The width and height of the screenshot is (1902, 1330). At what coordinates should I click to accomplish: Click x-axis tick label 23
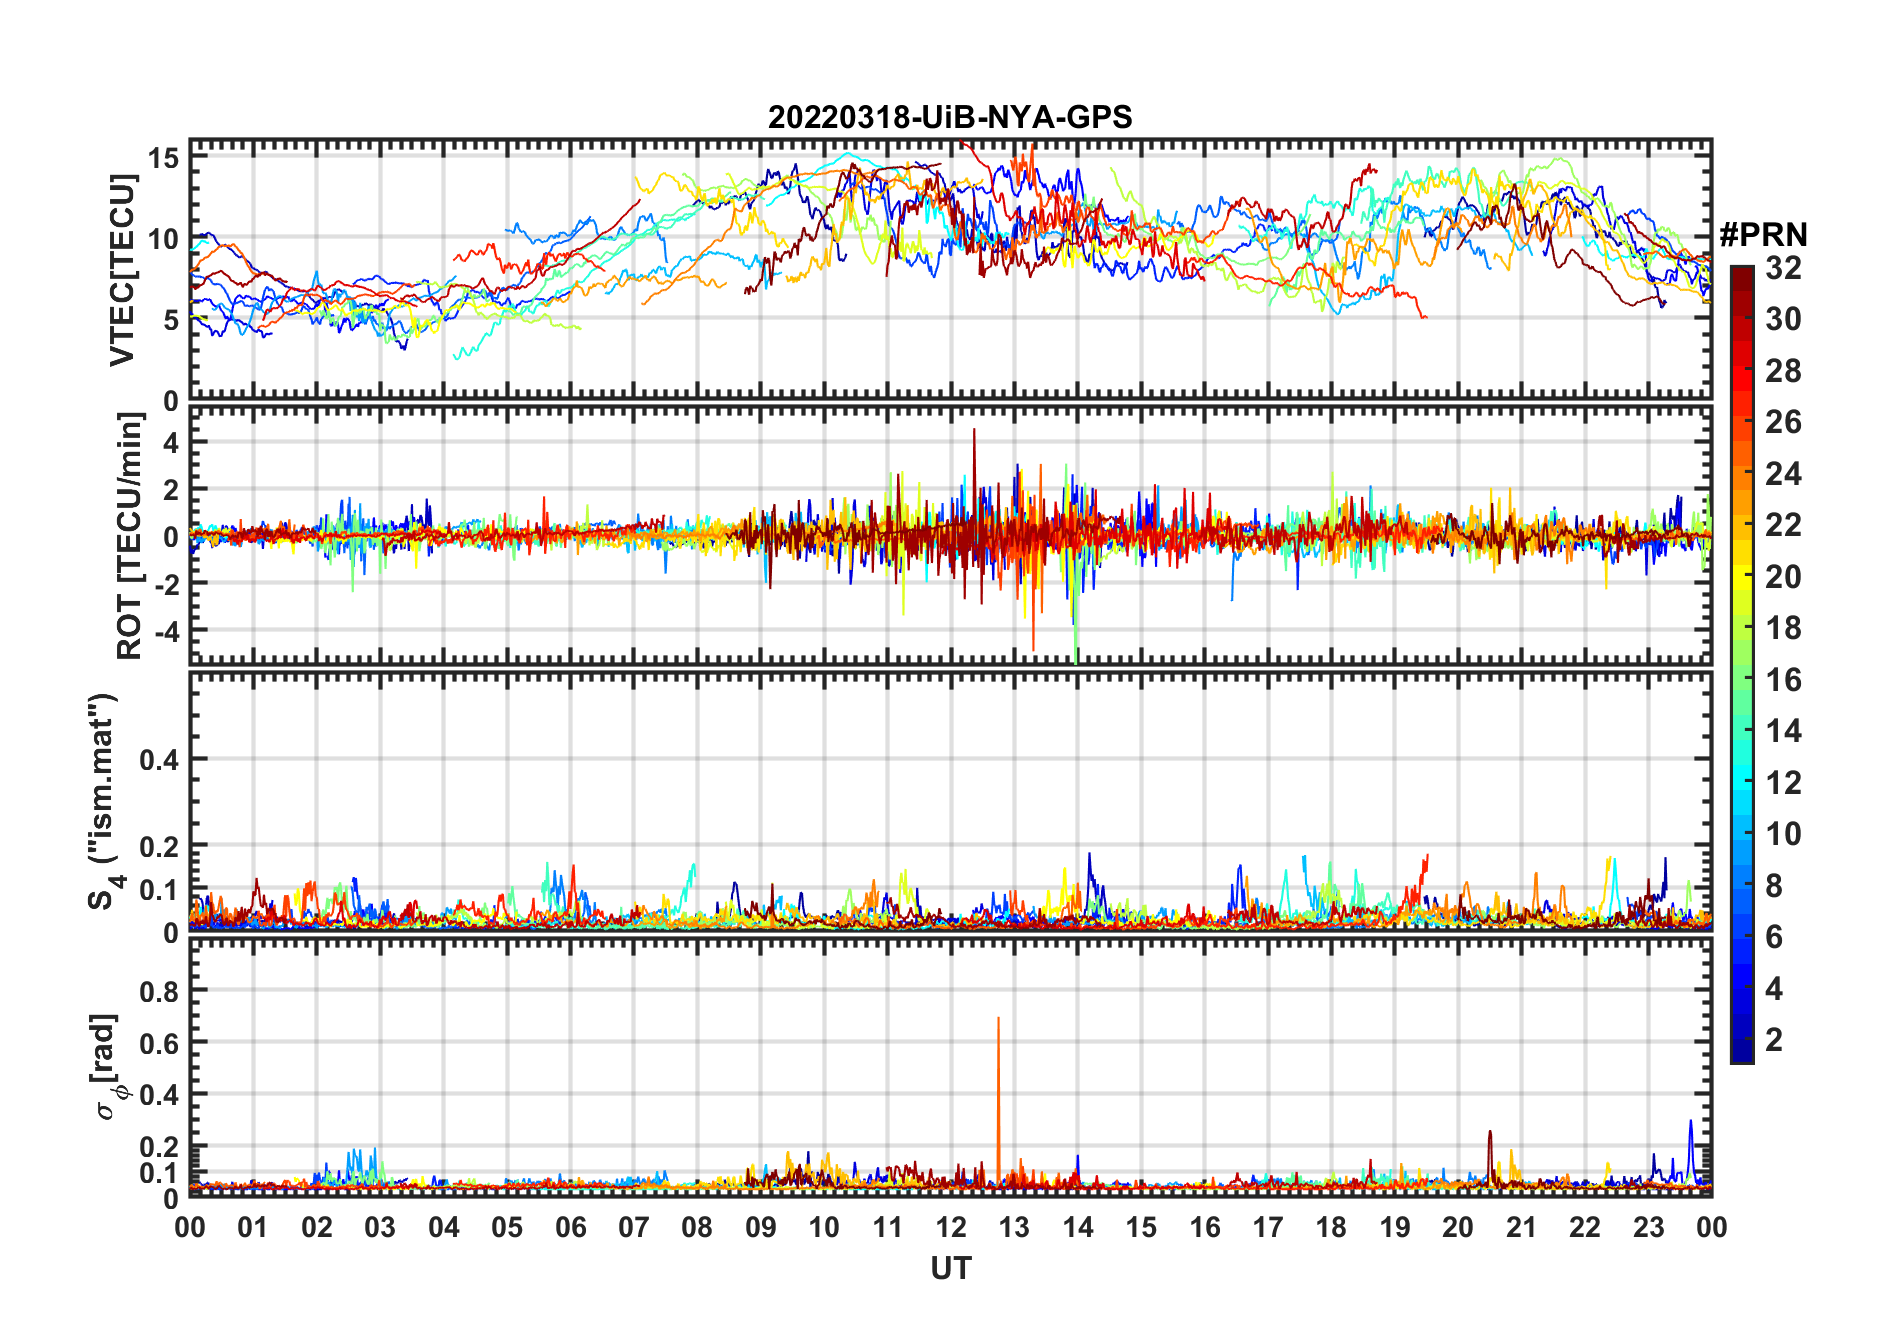point(1649,1227)
